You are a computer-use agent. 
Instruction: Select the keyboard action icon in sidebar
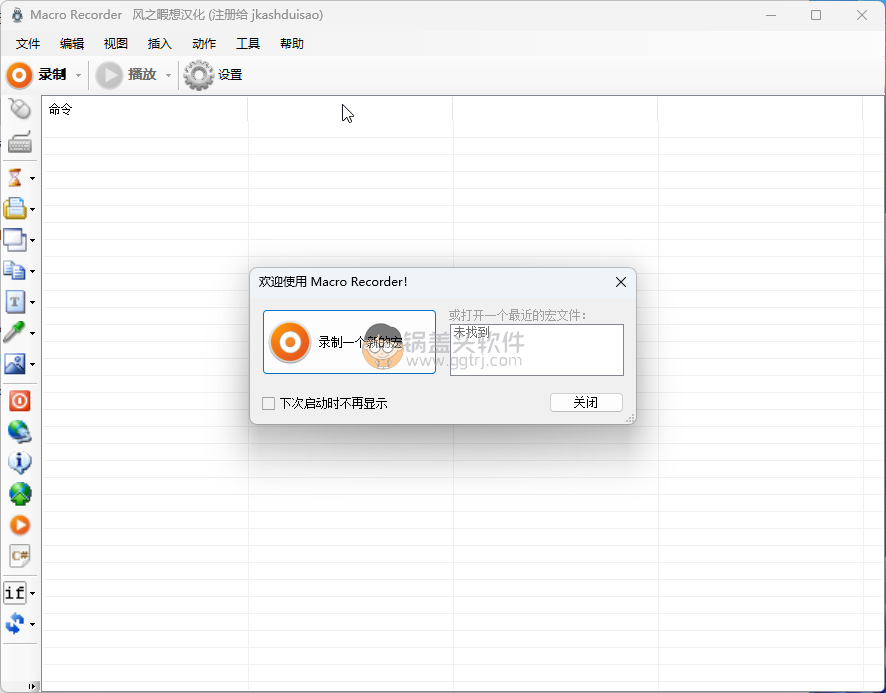click(x=20, y=142)
